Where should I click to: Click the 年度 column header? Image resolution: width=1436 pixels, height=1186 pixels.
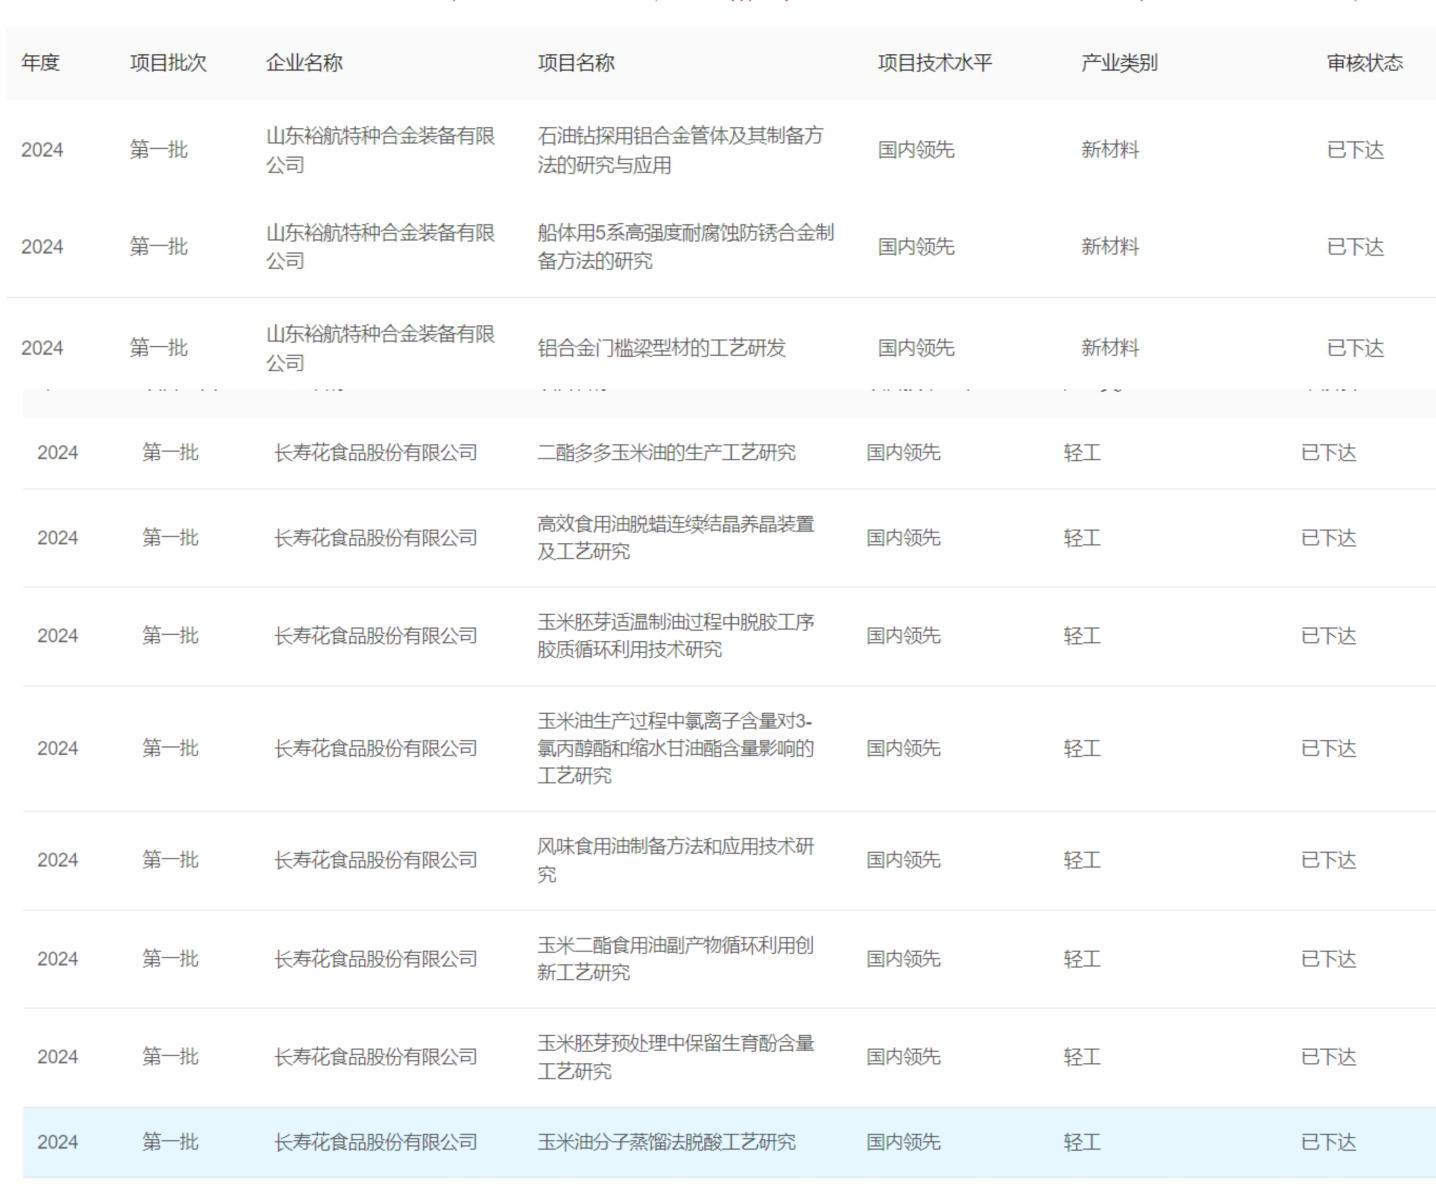click(x=41, y=63)
